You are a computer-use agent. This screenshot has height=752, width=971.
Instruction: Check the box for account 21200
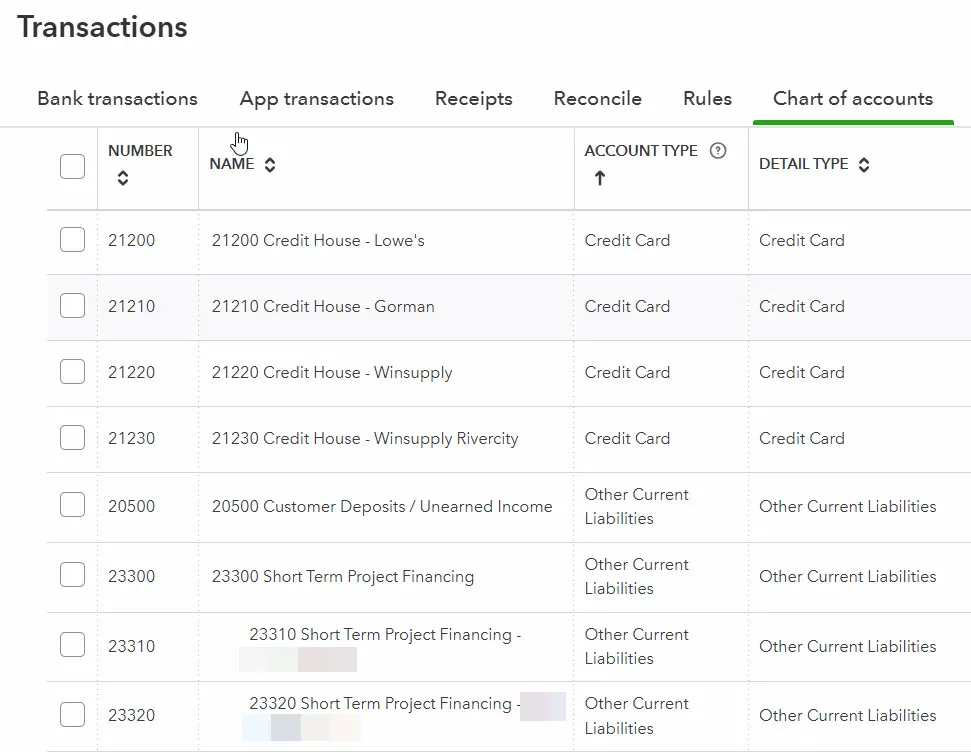tap(73, 240)
